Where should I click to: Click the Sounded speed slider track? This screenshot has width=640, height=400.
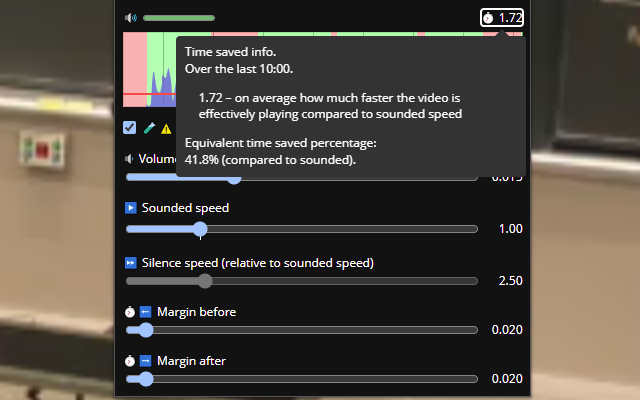click(340, 229)
